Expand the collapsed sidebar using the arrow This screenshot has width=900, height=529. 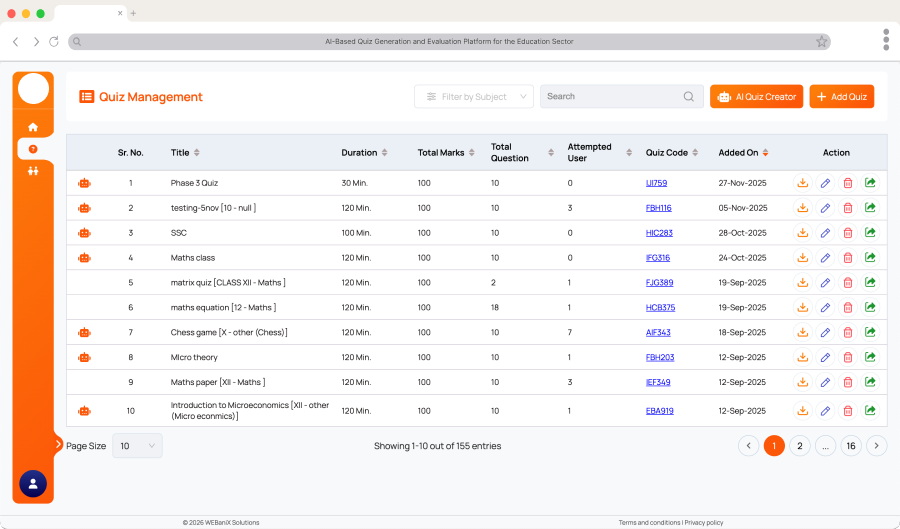[x=58, y=444]
